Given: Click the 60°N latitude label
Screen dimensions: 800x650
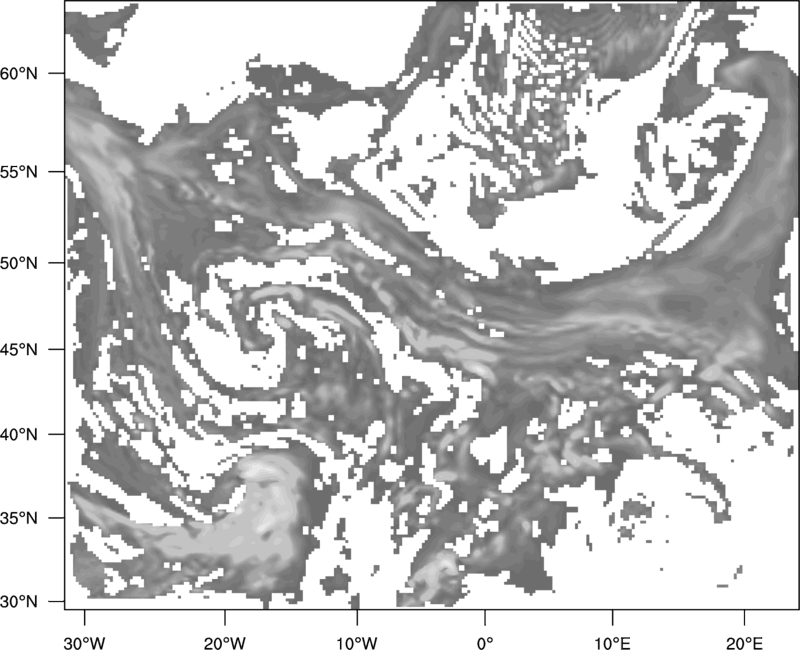Looking at the screenshot, I should 19,73.
